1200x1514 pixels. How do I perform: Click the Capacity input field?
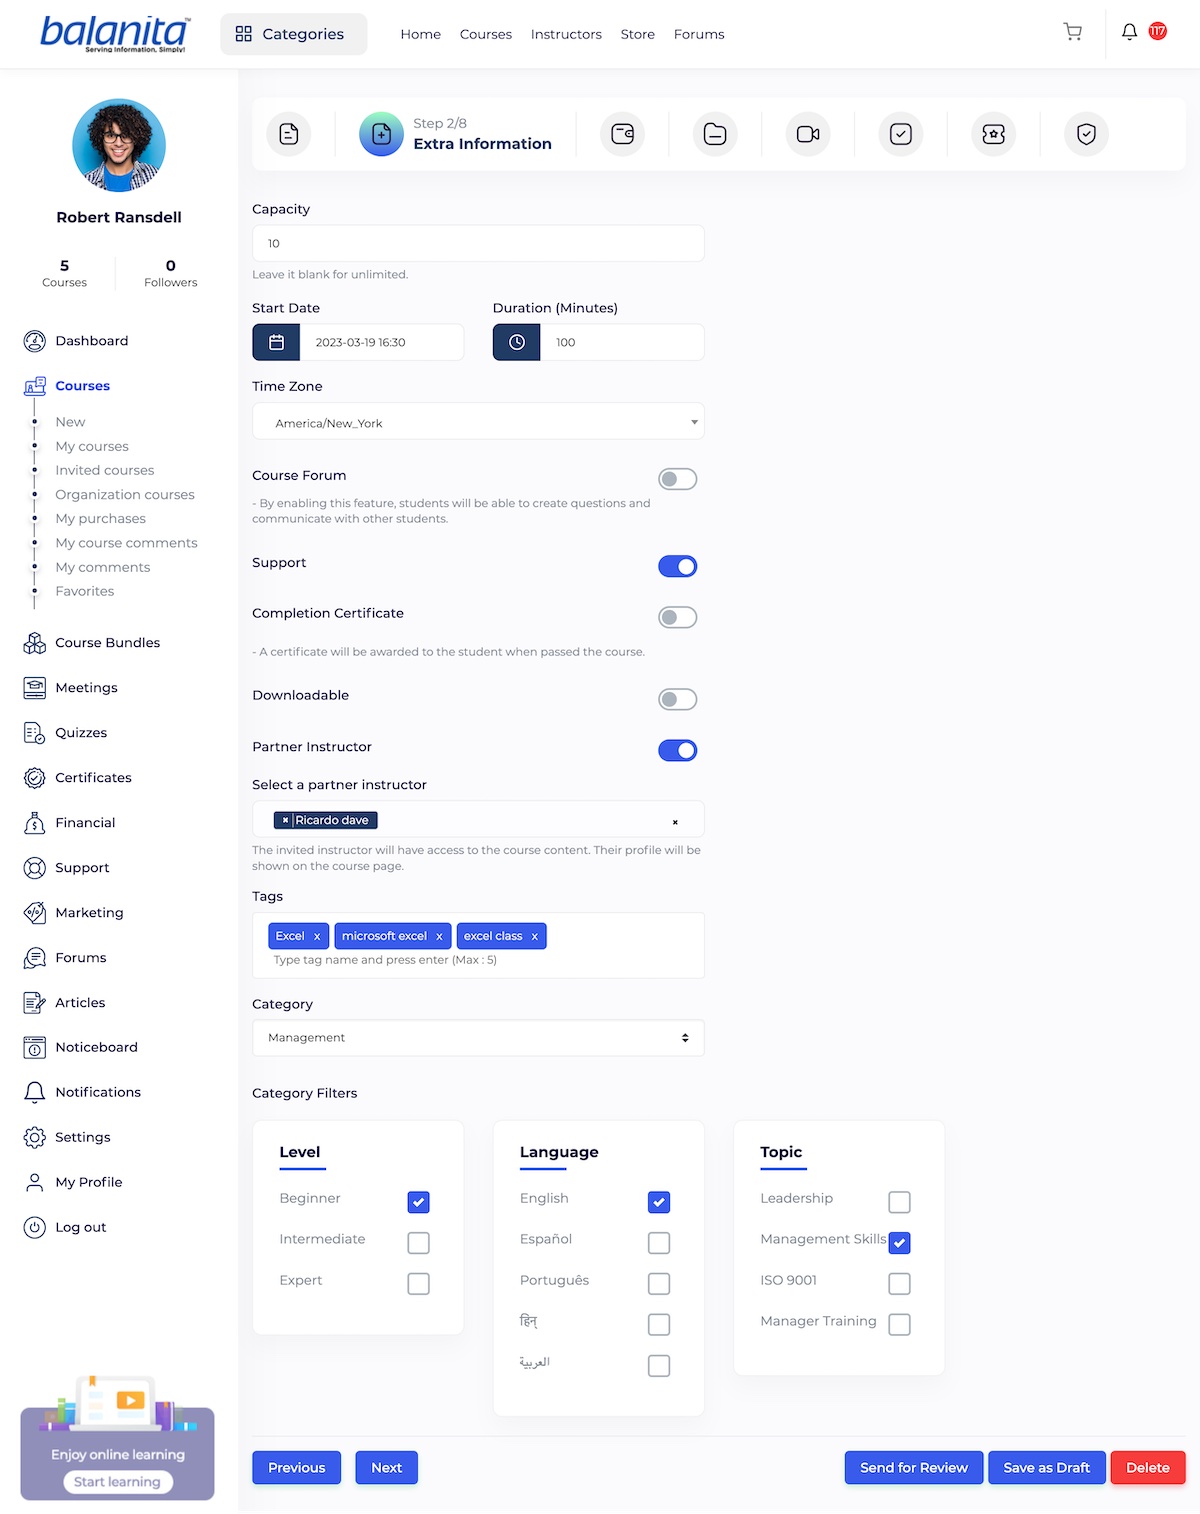478,243
